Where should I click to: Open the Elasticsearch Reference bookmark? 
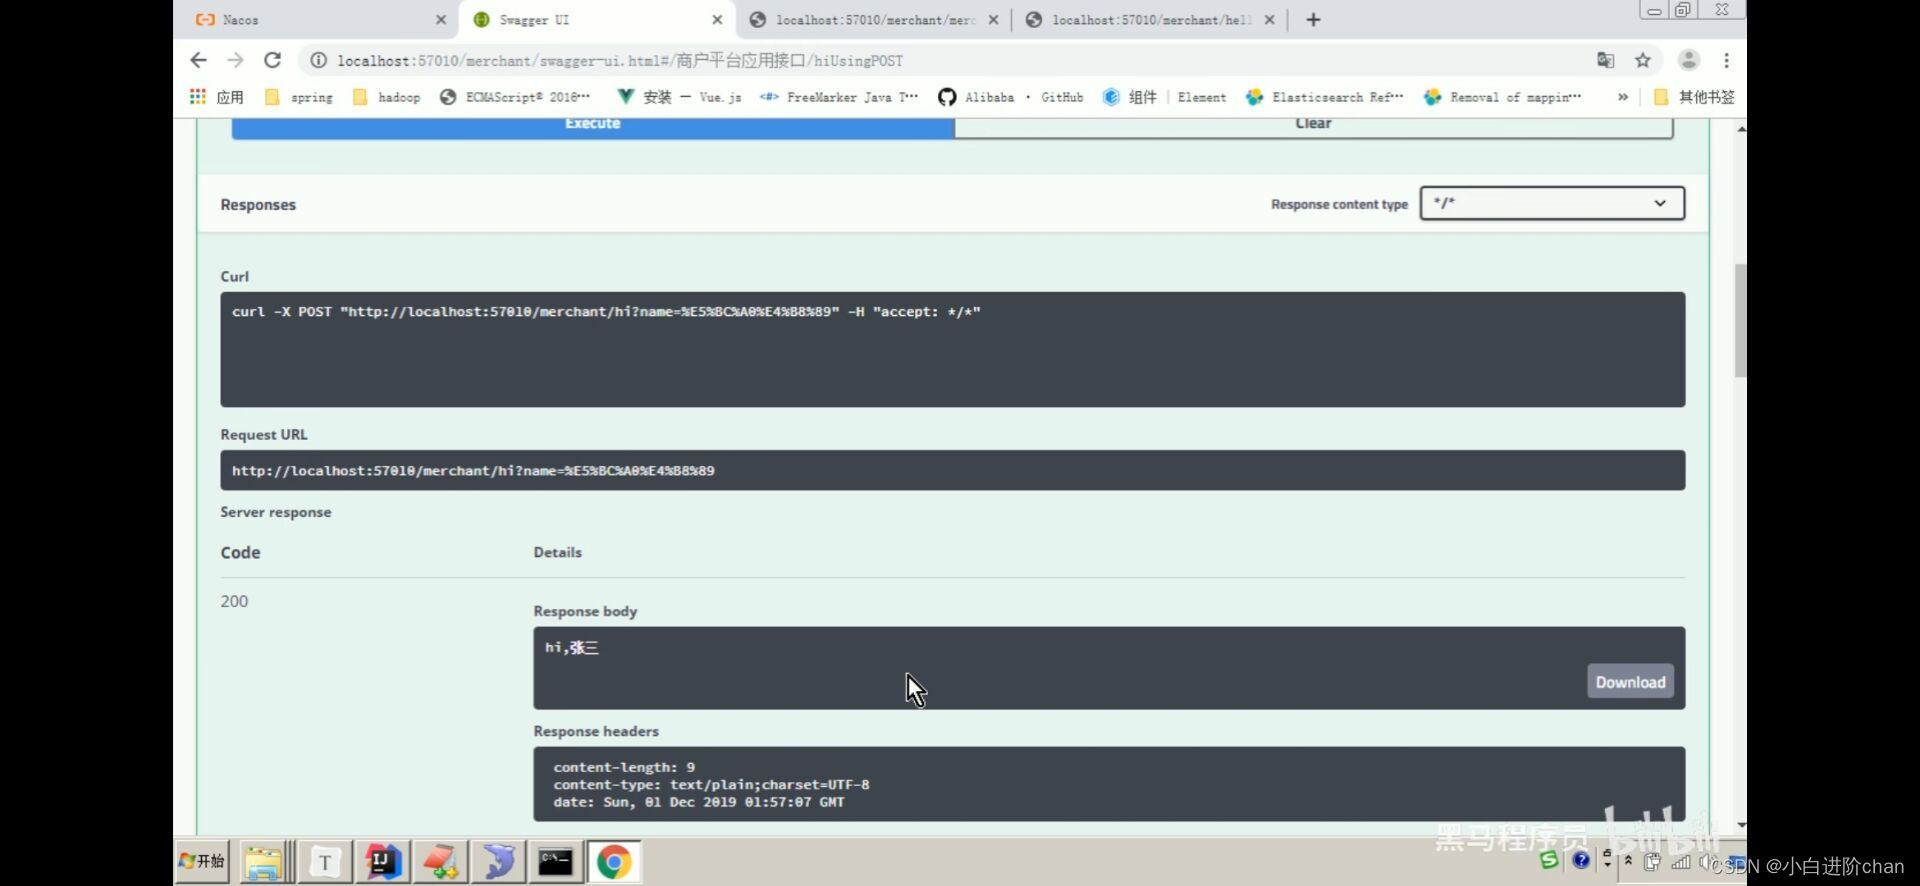click(1324, 97)
